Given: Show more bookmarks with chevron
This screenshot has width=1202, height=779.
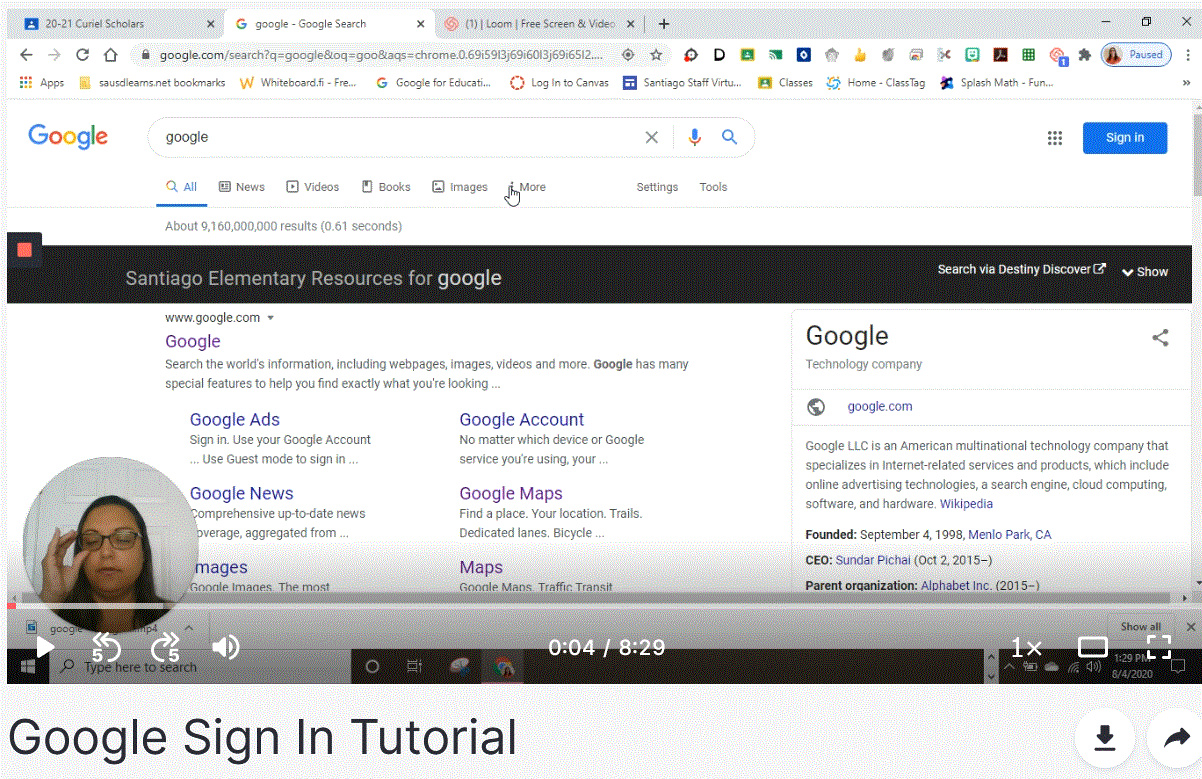Looking at the screenshot, I should (x=1186, y=83).
